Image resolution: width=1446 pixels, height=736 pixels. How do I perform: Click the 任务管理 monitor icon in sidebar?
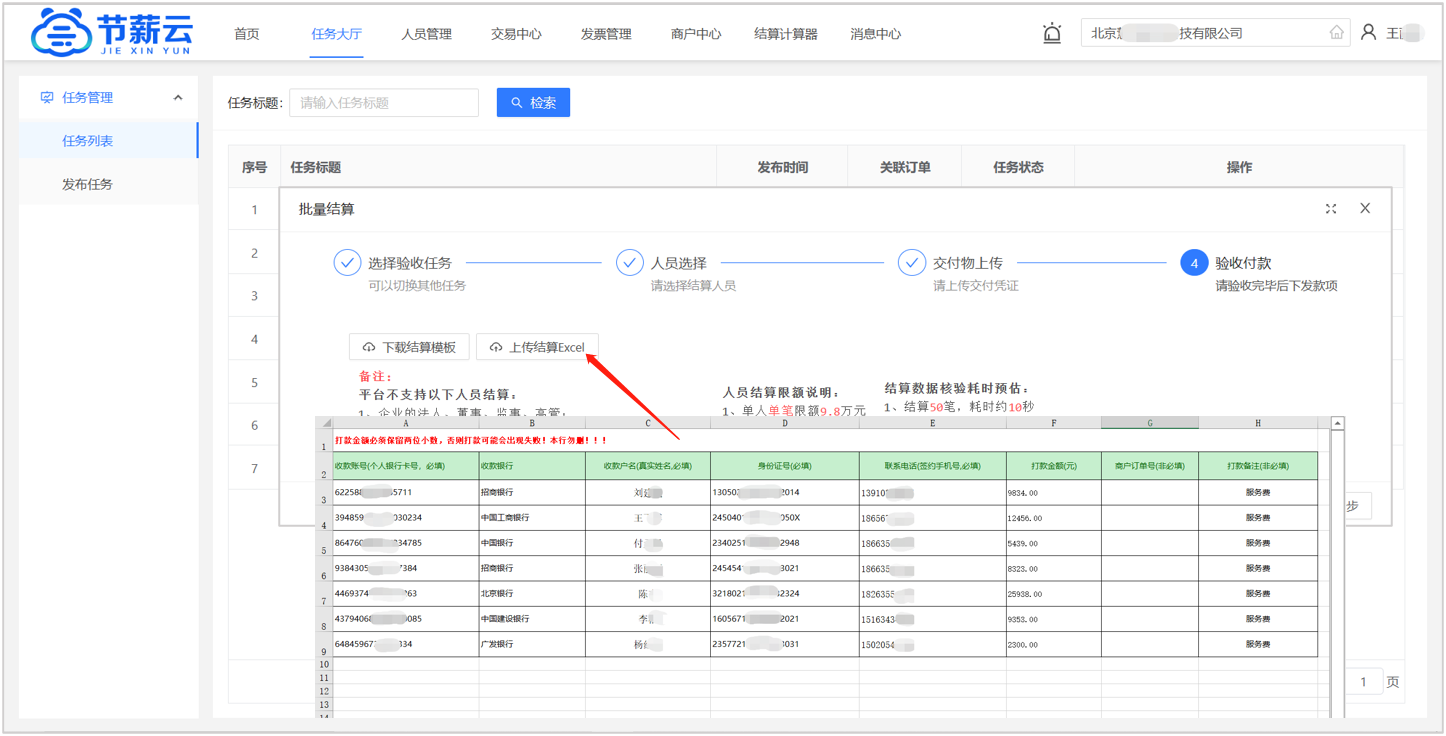pos(47,97)
